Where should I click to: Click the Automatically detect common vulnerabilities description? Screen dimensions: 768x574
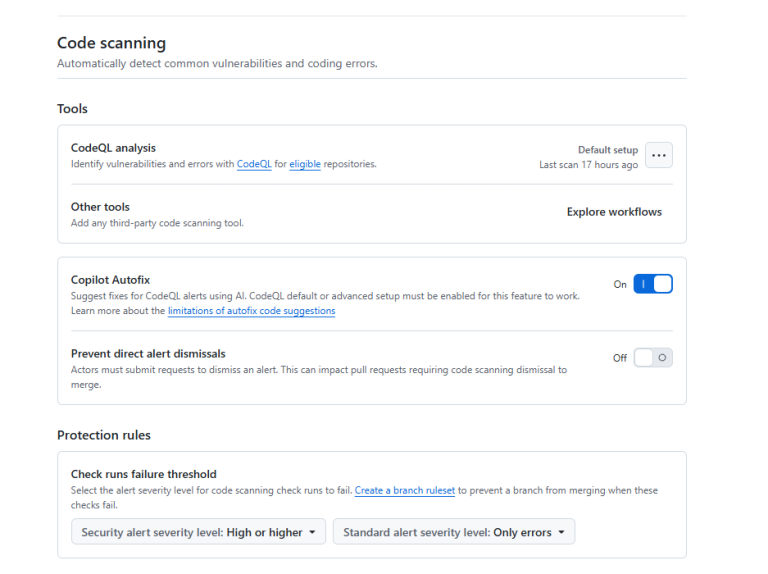coord(217,64)
